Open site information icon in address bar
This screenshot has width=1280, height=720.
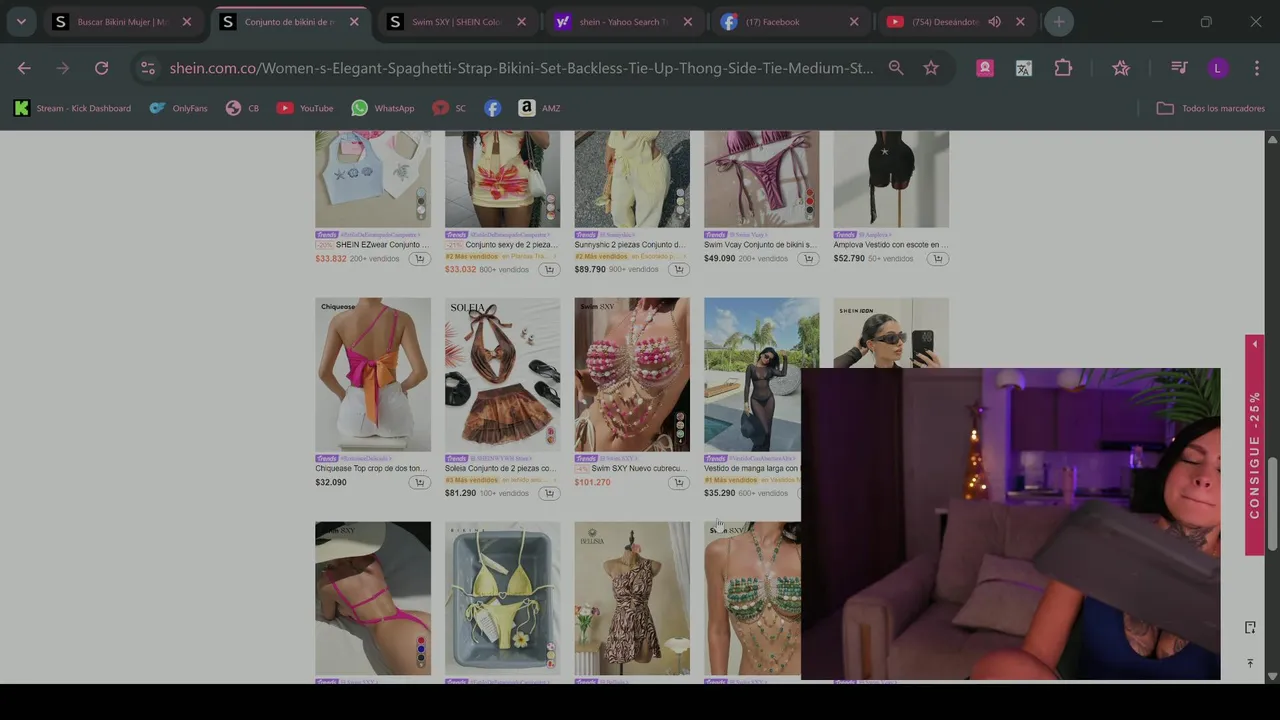148,68
